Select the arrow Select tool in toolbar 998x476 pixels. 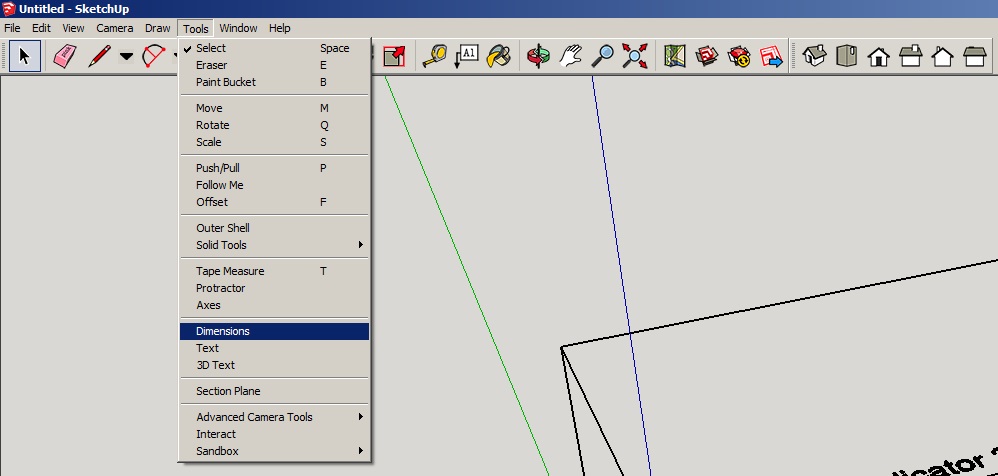[x=25, y=56]
